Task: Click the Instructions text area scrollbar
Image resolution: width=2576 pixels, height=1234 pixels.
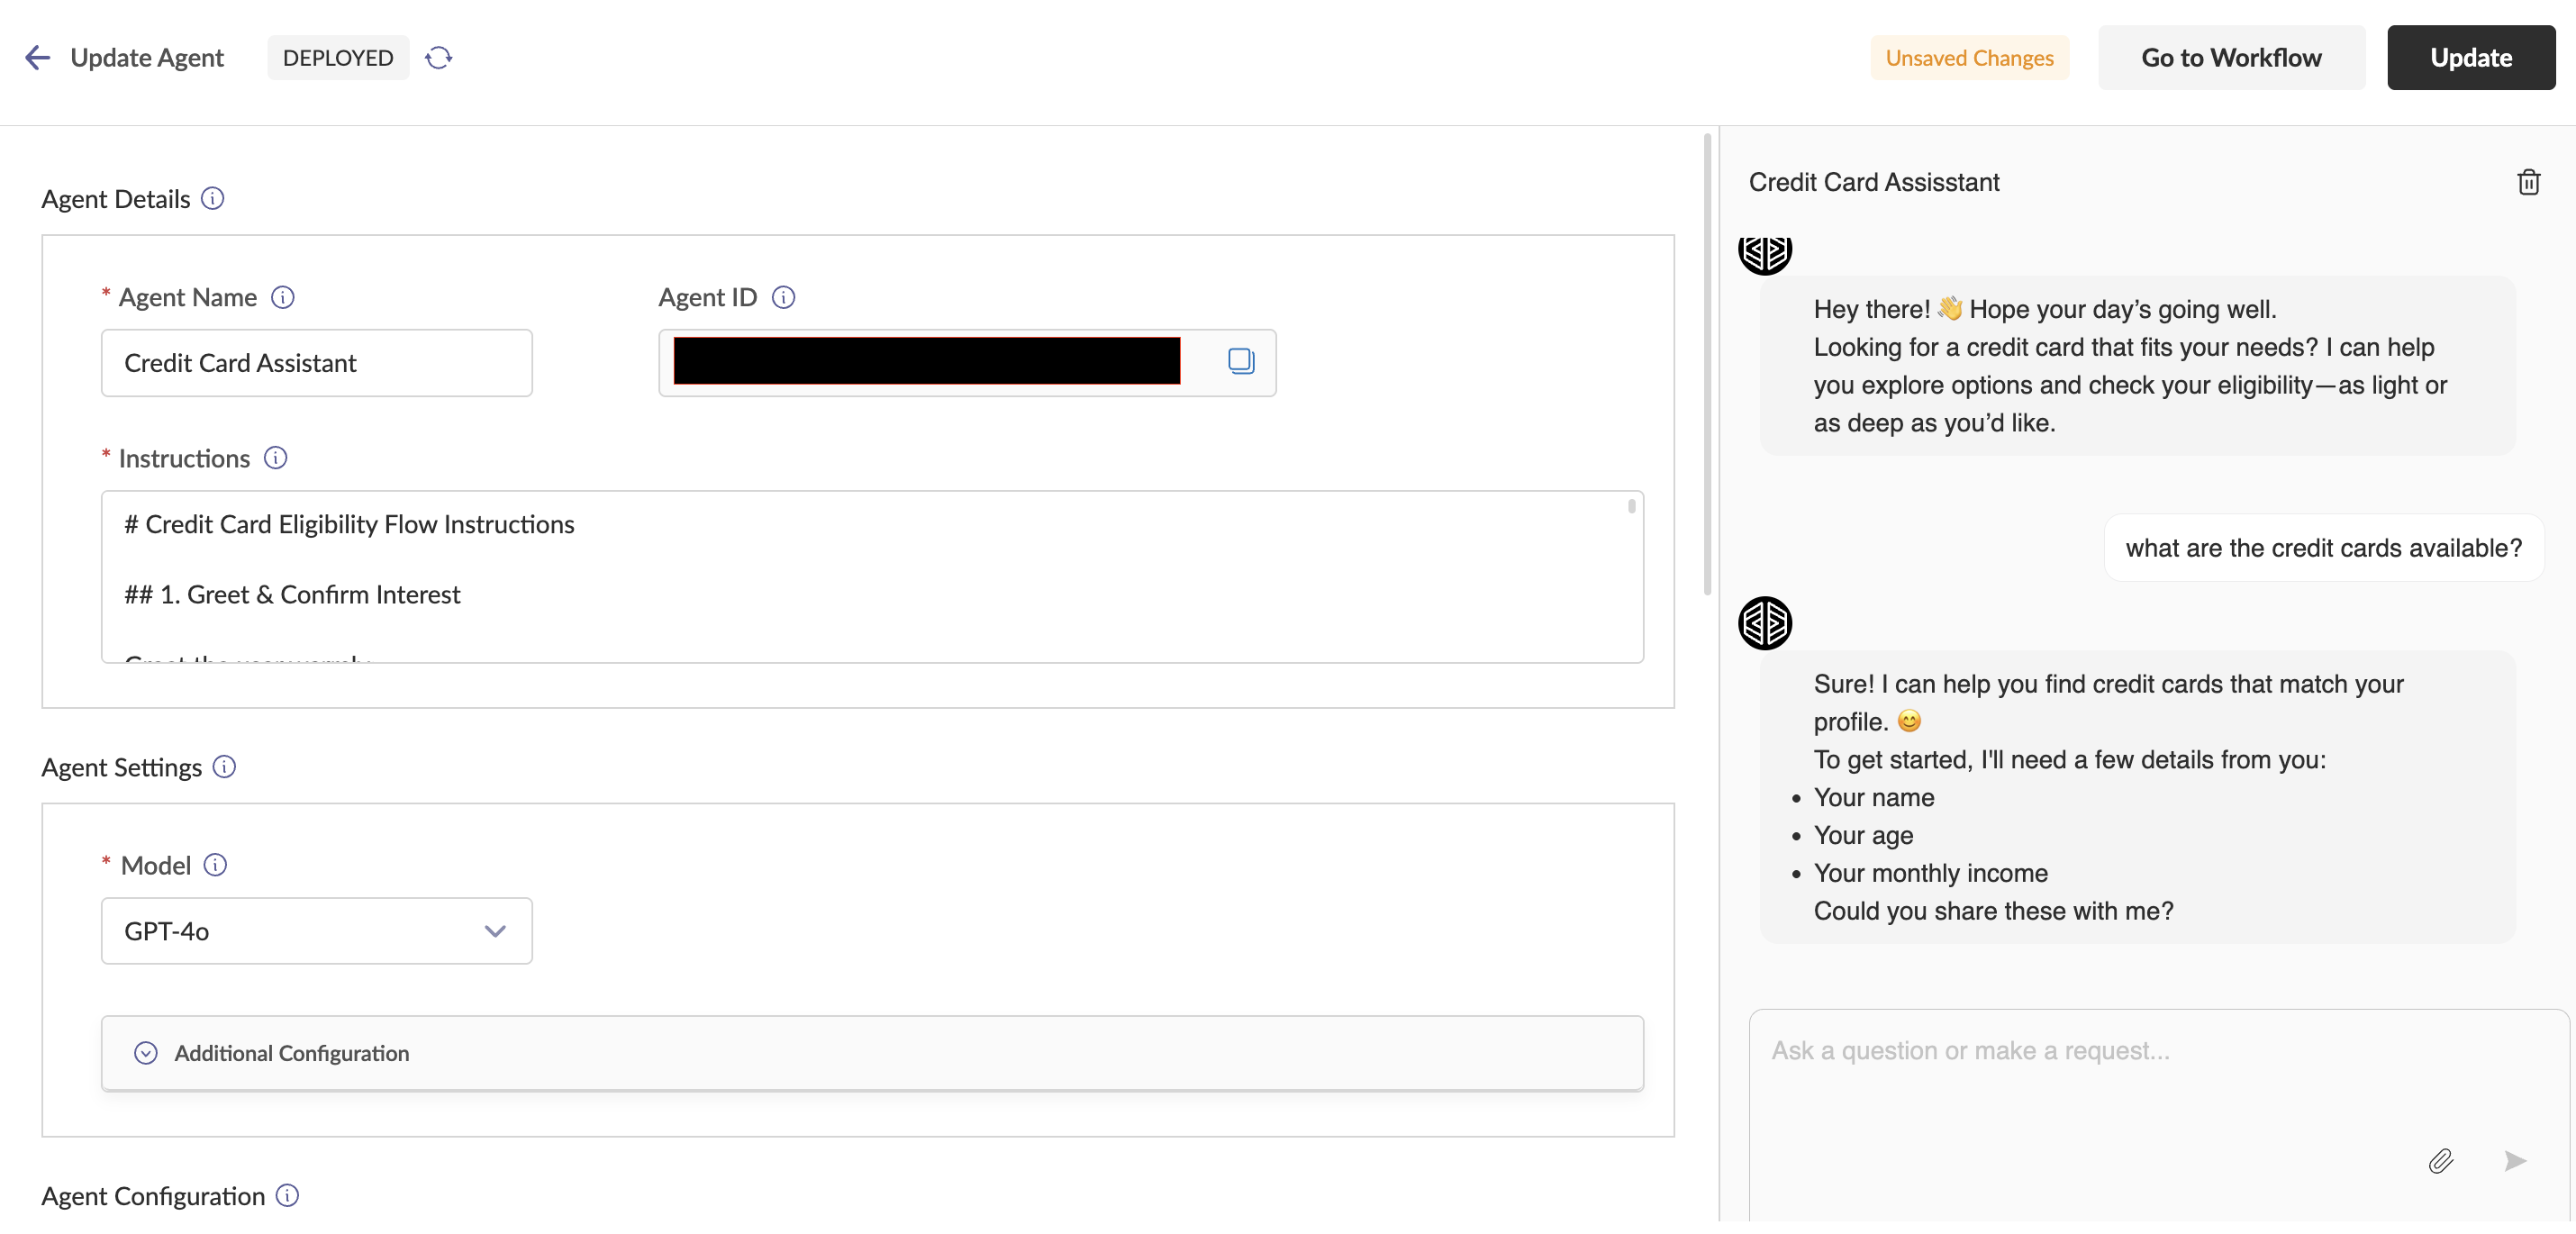Action: (x=1631, y=508)
